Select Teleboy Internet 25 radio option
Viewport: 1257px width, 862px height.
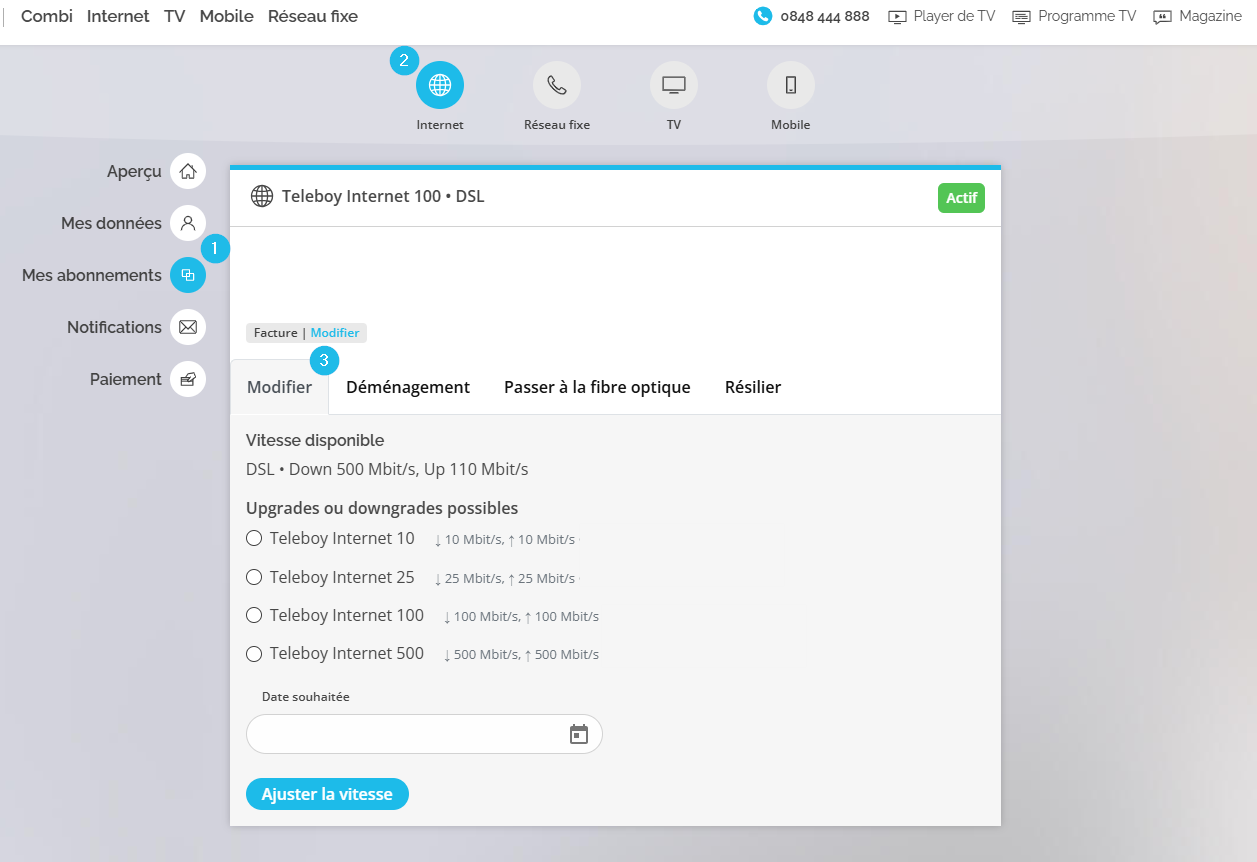254,577
